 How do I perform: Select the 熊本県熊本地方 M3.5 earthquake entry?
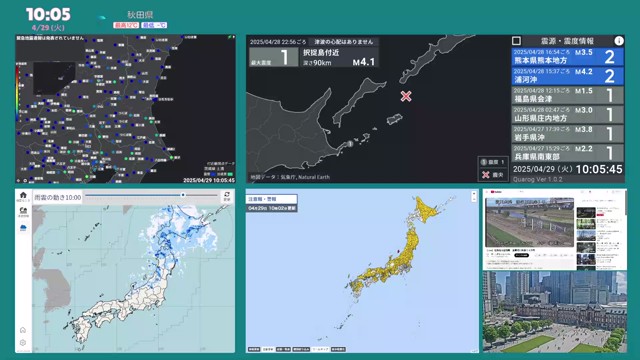coord(567,57)
